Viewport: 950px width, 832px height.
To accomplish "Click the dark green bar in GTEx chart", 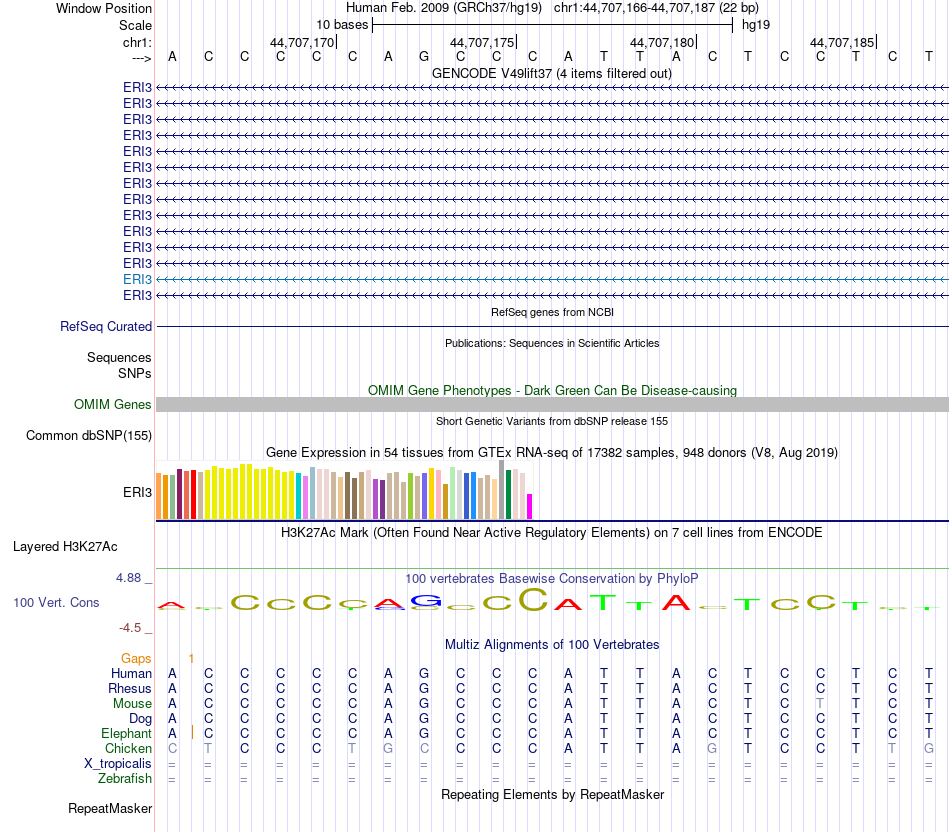I will pyautogui.click(x=508, y=494).
